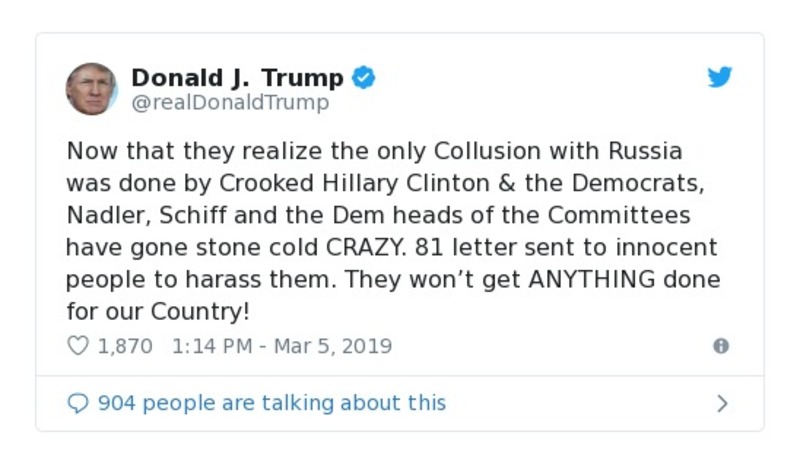Screen dimensions: 800x467
Task: Click the word CRAZY in the tweet
Action: pyautogui.click(x=355, y=248)
